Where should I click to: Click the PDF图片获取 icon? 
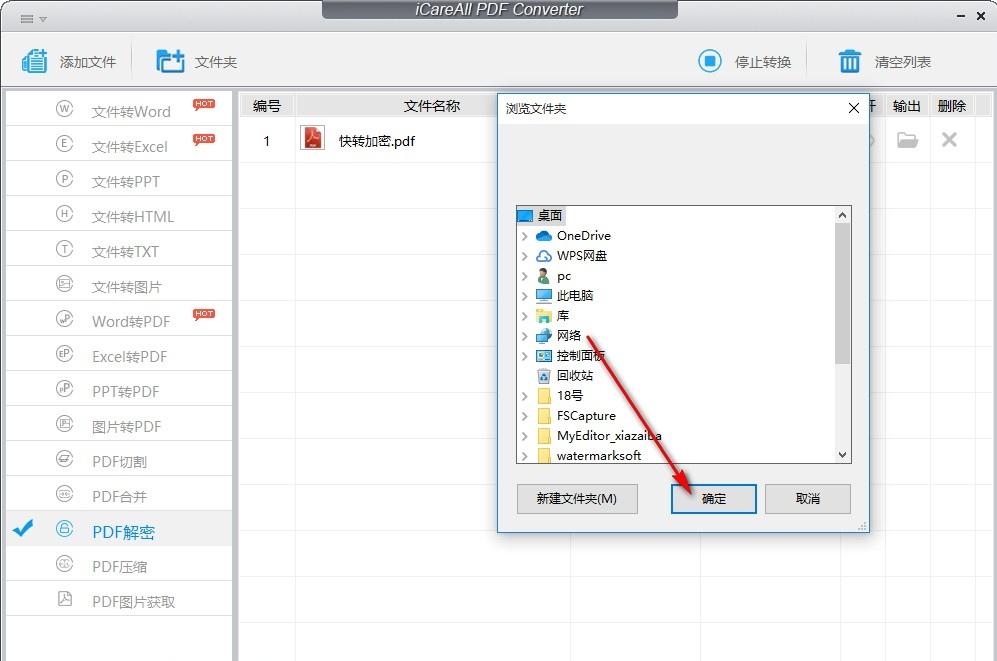(64, 598)
